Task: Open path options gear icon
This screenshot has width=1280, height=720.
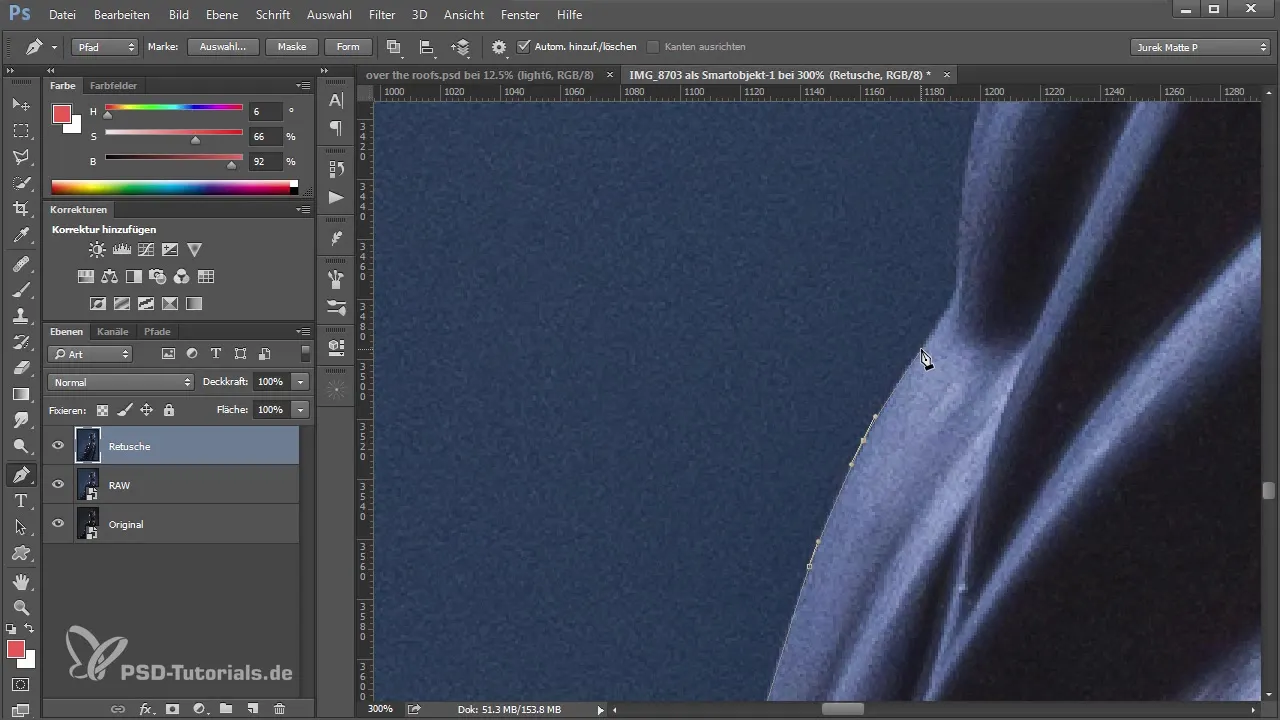Action: click(x=499, y=47)
